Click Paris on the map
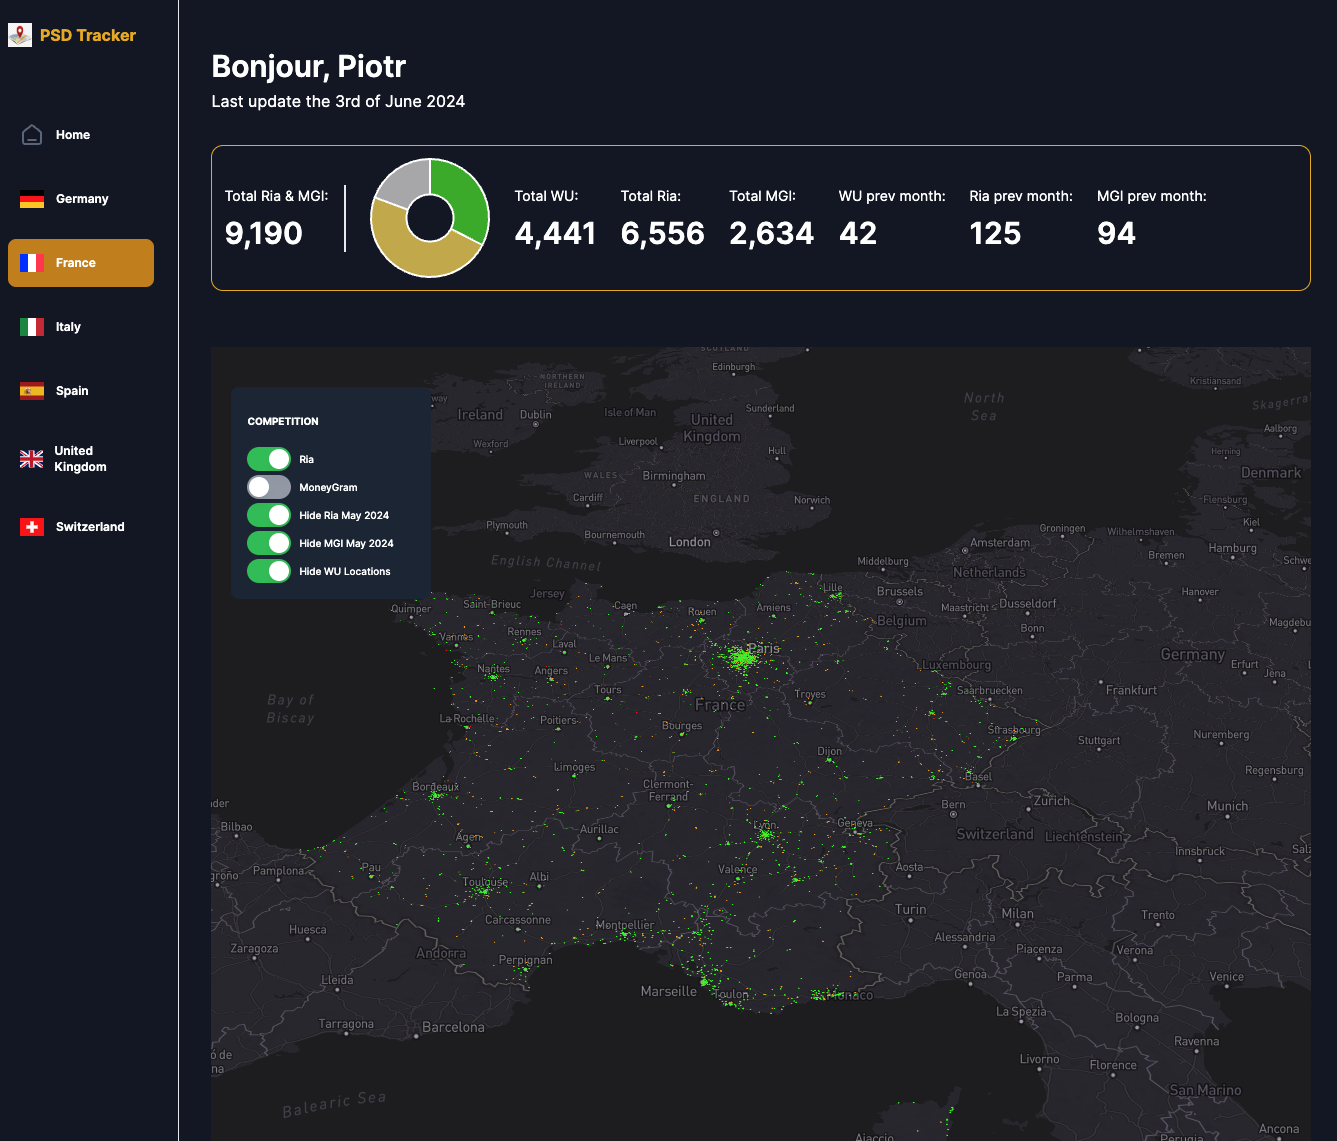1337x1141 pixels. pos(763,648)
